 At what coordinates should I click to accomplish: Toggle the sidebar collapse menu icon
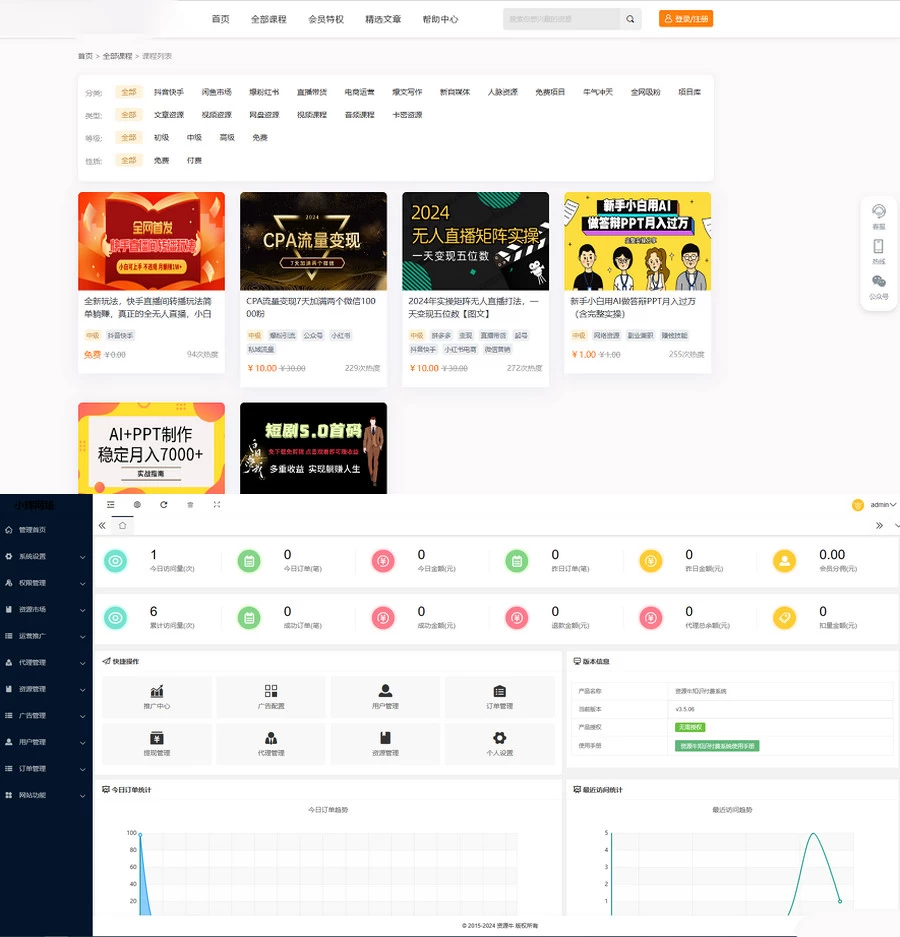(111, 505)
